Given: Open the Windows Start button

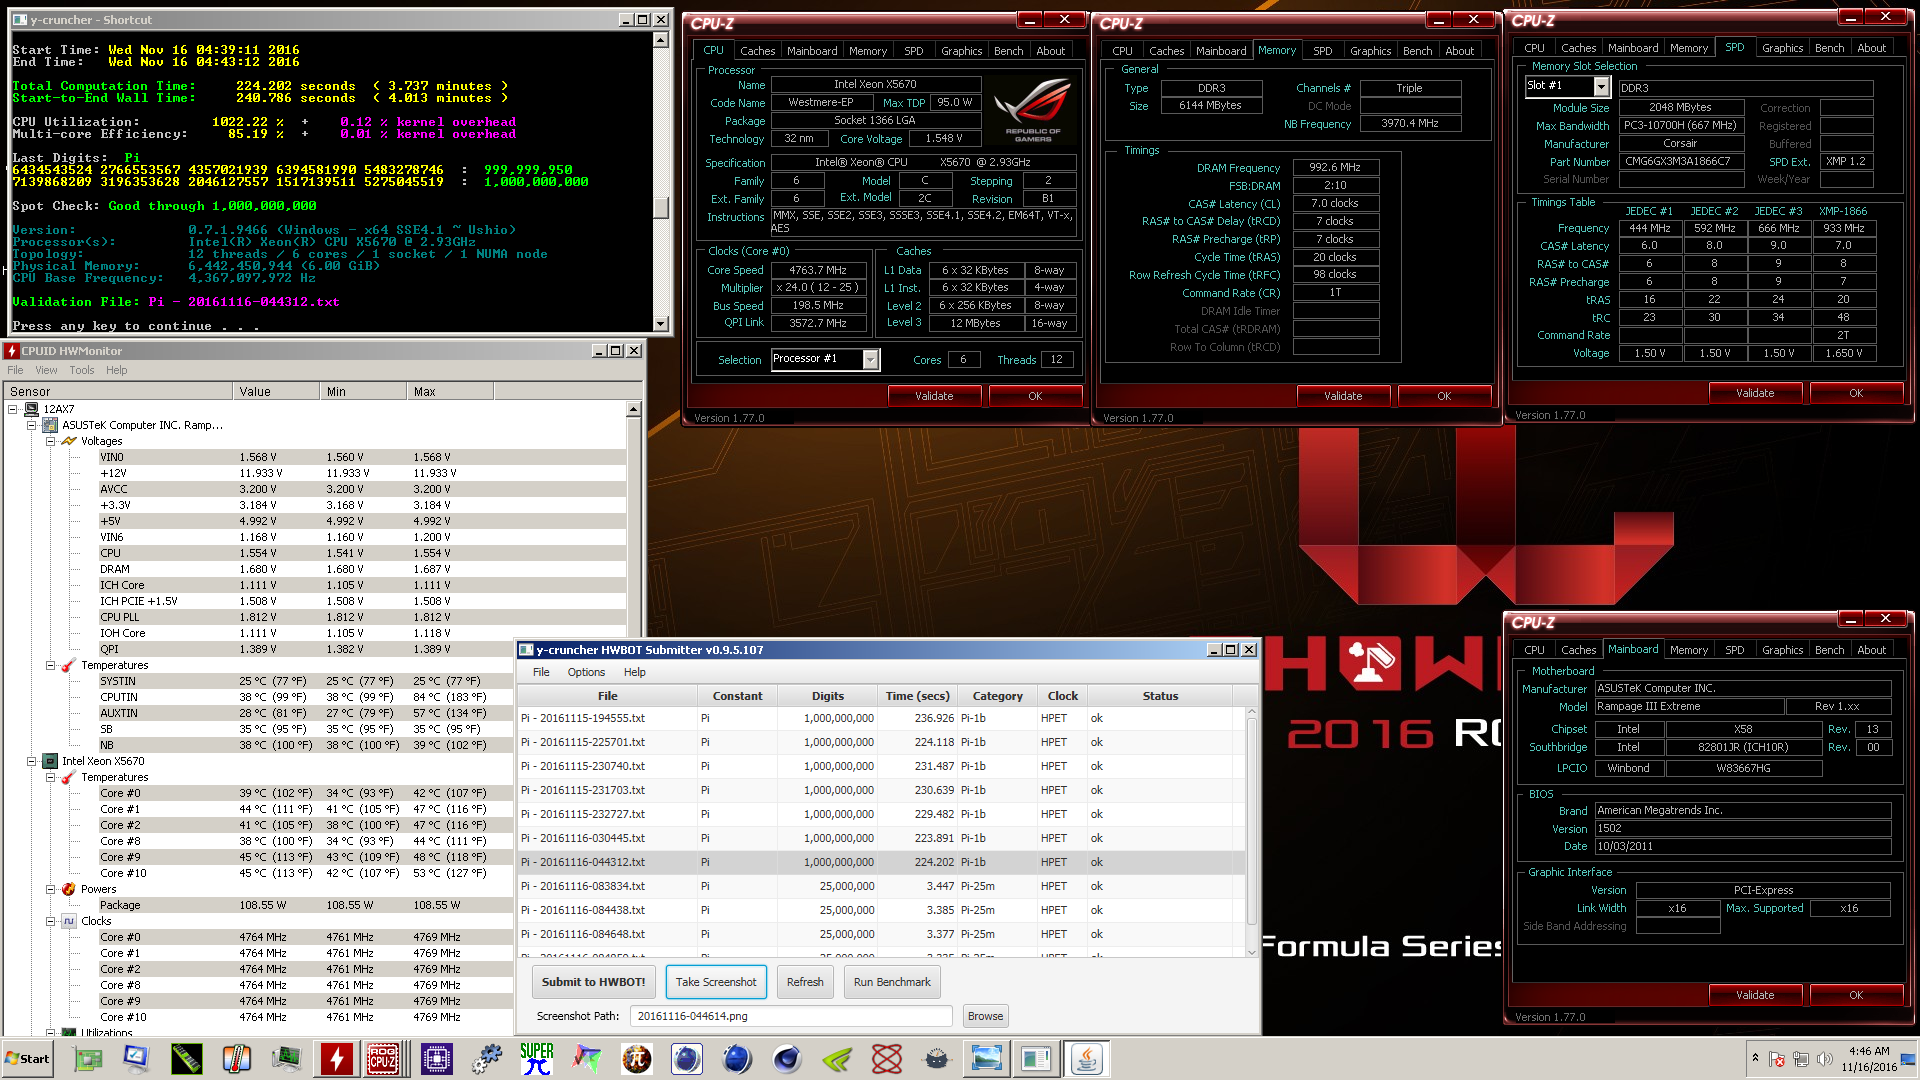Looking at the screenshot, I should click(28, 1059).
